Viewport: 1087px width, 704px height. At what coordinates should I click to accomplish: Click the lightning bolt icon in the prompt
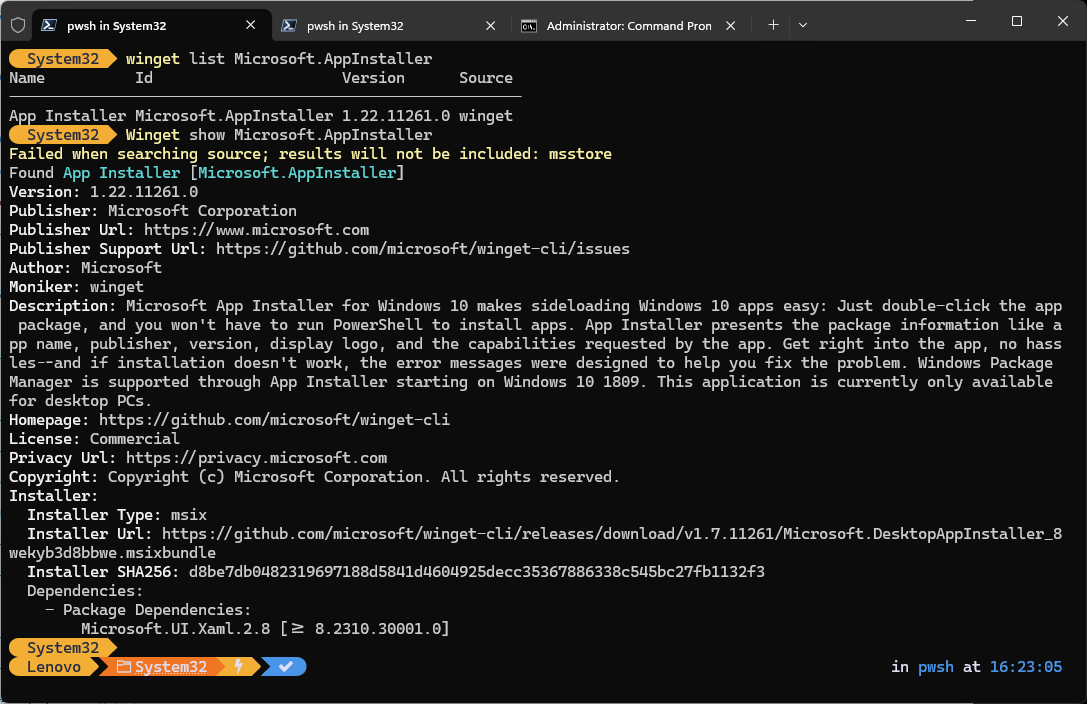[239, 666]
